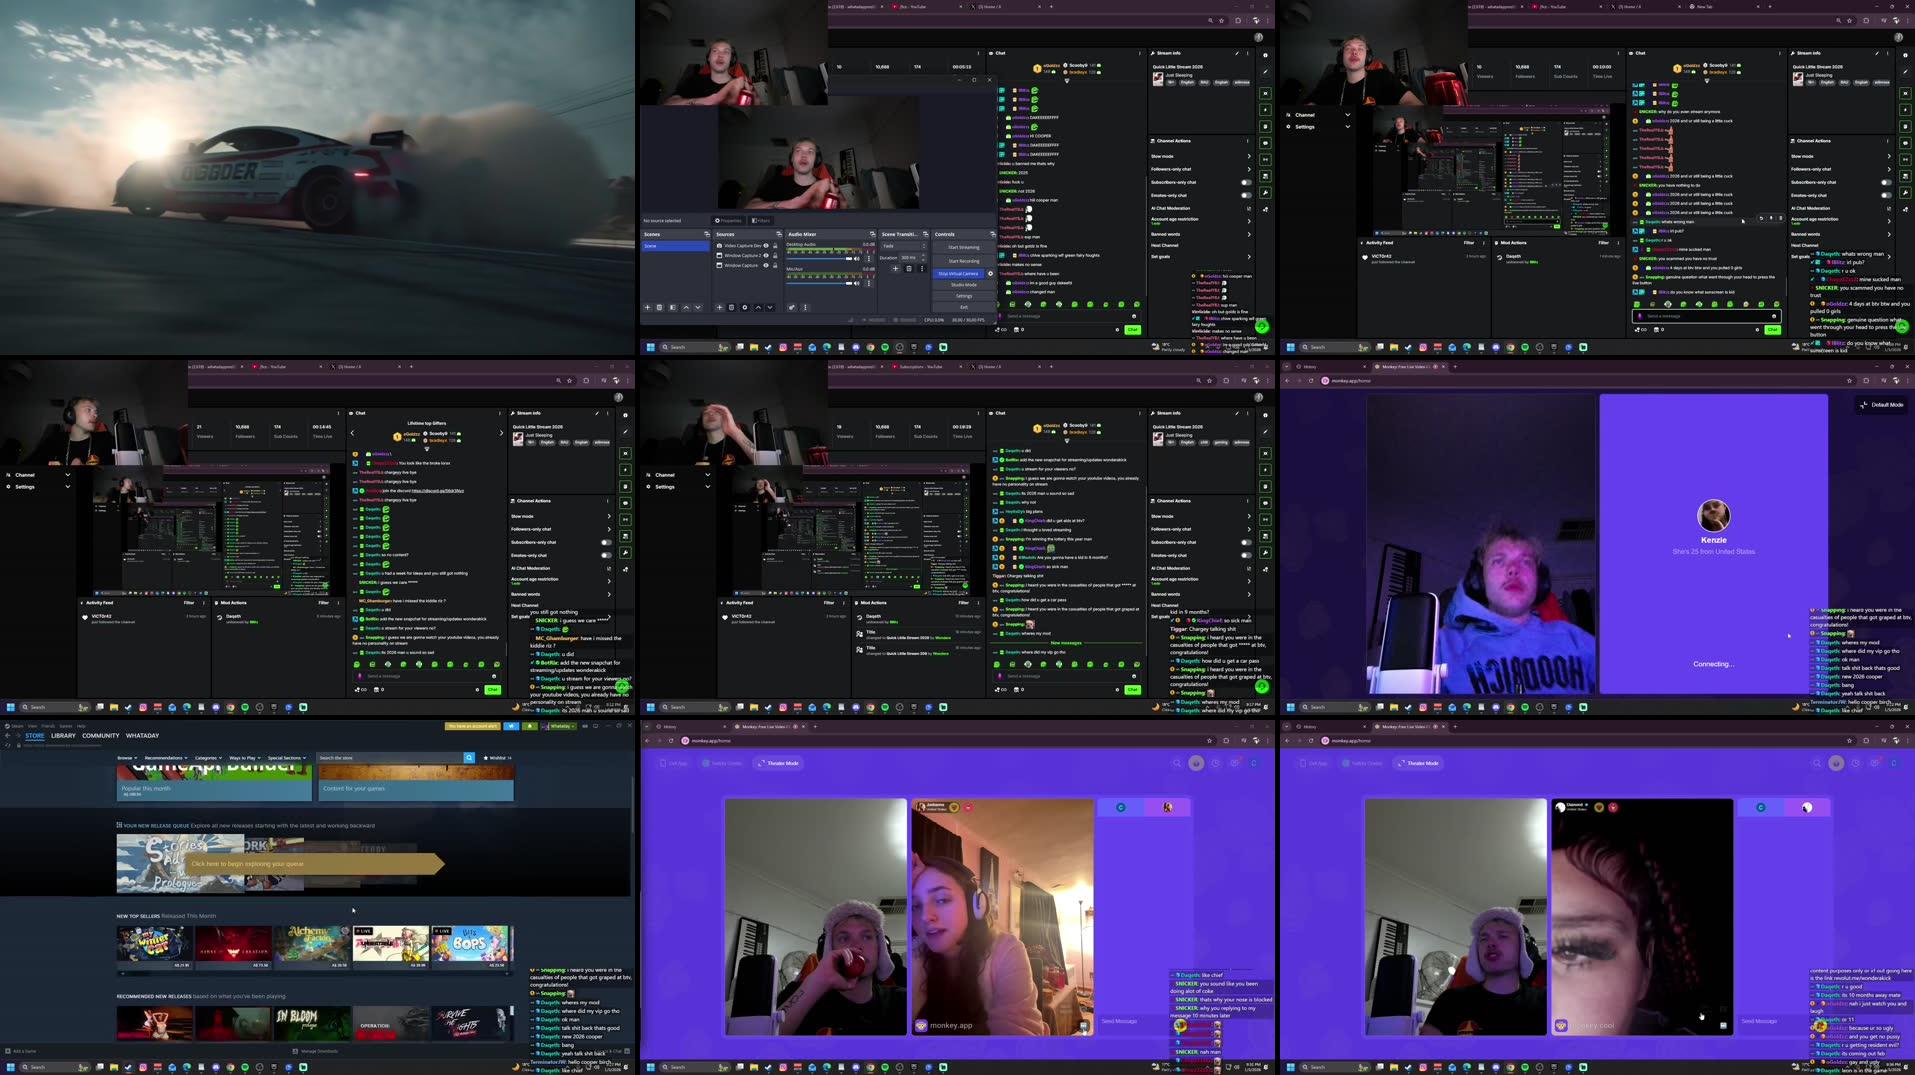Click the Steam store search magnifier icon
Viewport: 1915px width, 1075px height.
469,758
